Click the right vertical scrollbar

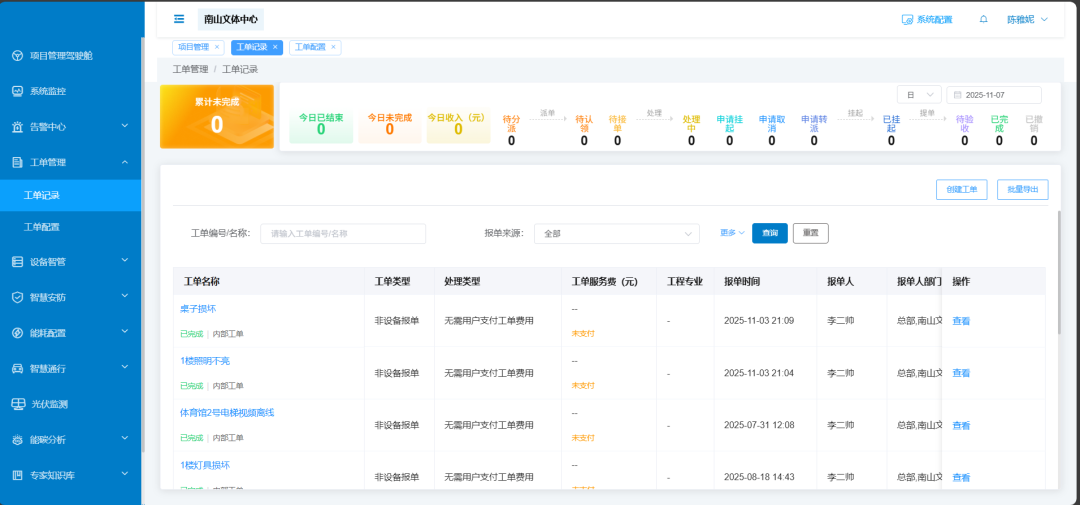point(1060,271)
